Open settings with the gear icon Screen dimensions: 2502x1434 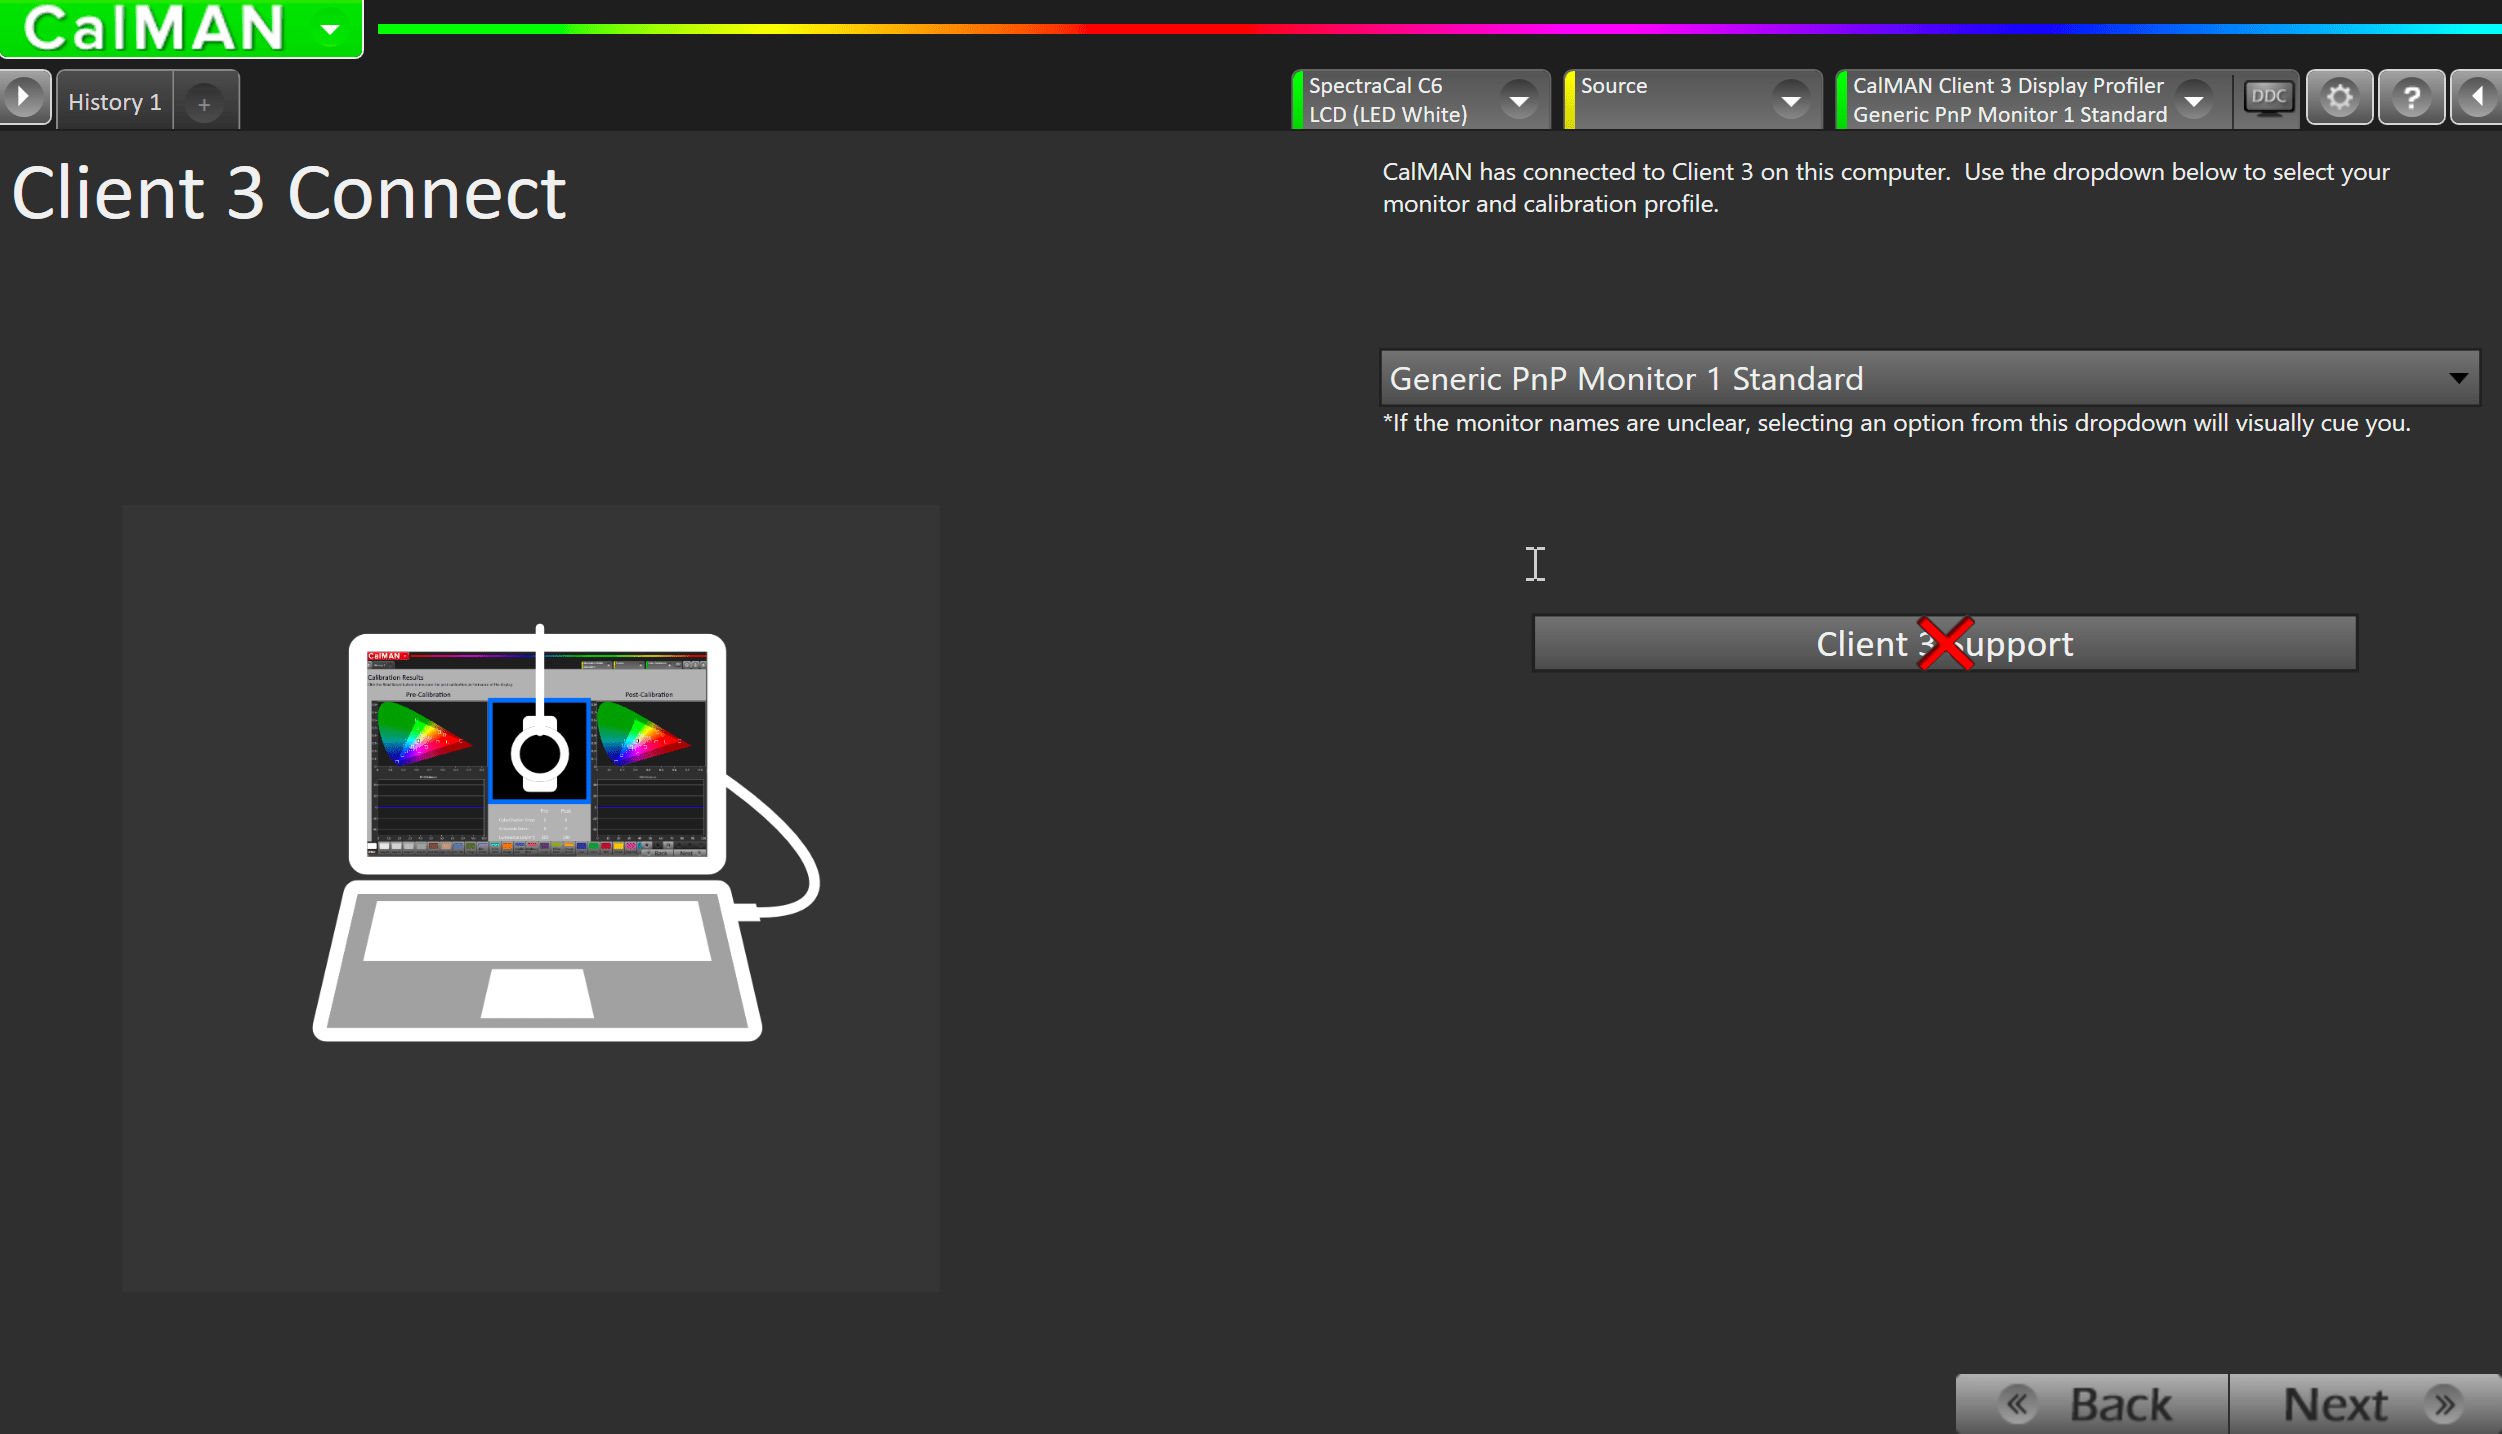[x=2339, y=98]
